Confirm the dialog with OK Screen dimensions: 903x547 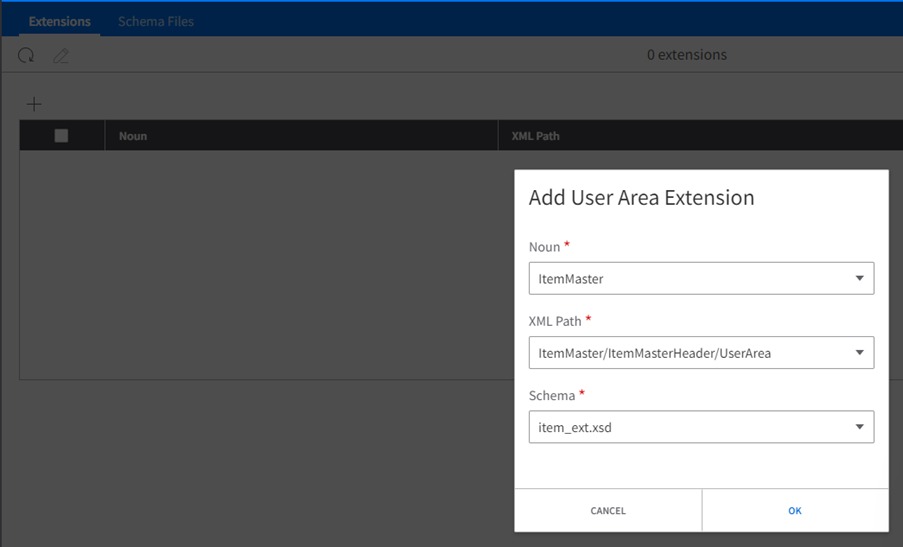[x=795, y=511]
